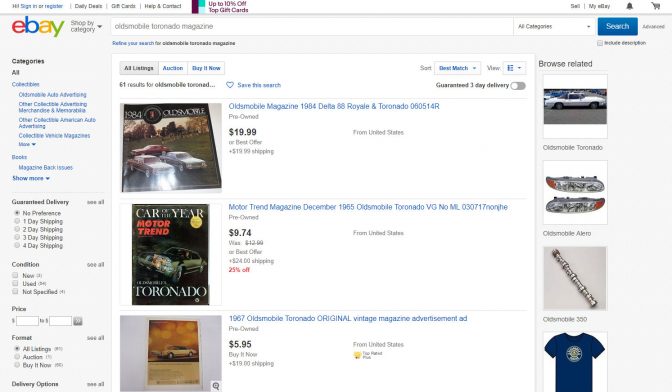Screen dimensions: 672x392
Task: Open 1967 Oldsmobile Toronado ORIGINAL ad listing title
Action: click(348, 318)
